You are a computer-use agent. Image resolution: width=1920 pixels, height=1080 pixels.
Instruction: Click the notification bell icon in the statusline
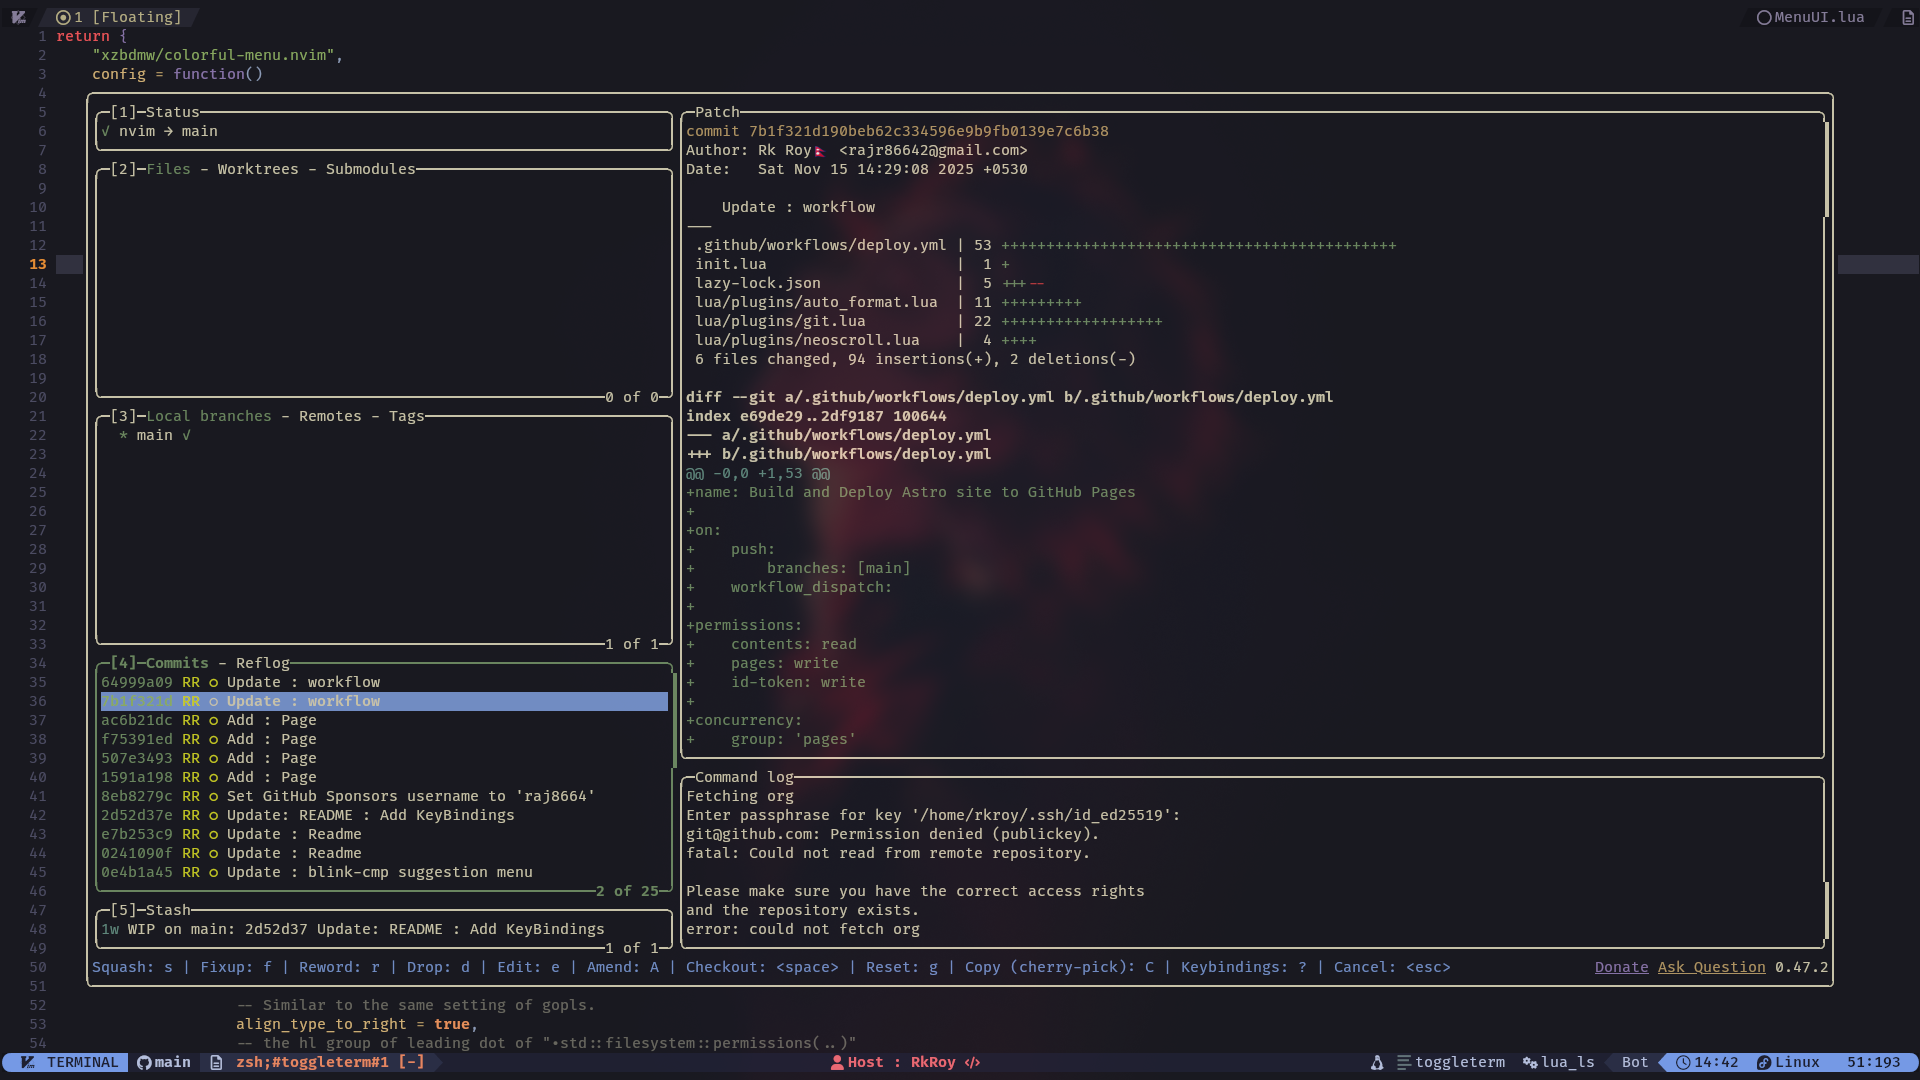click(x=1377, y=1063)
